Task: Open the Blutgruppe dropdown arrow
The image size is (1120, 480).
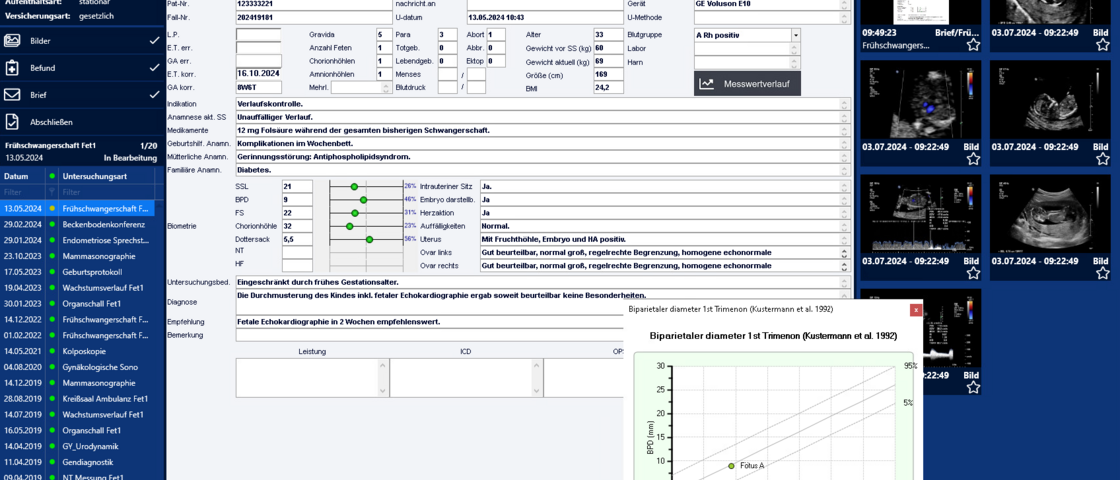Action: [796, 35]
